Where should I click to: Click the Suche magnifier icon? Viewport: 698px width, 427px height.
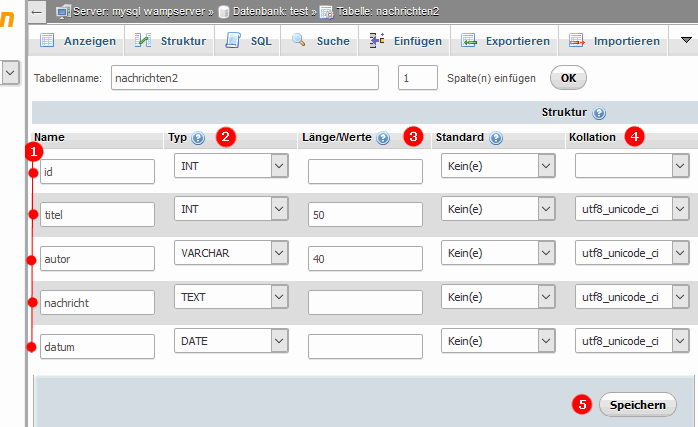coord(298,40)
